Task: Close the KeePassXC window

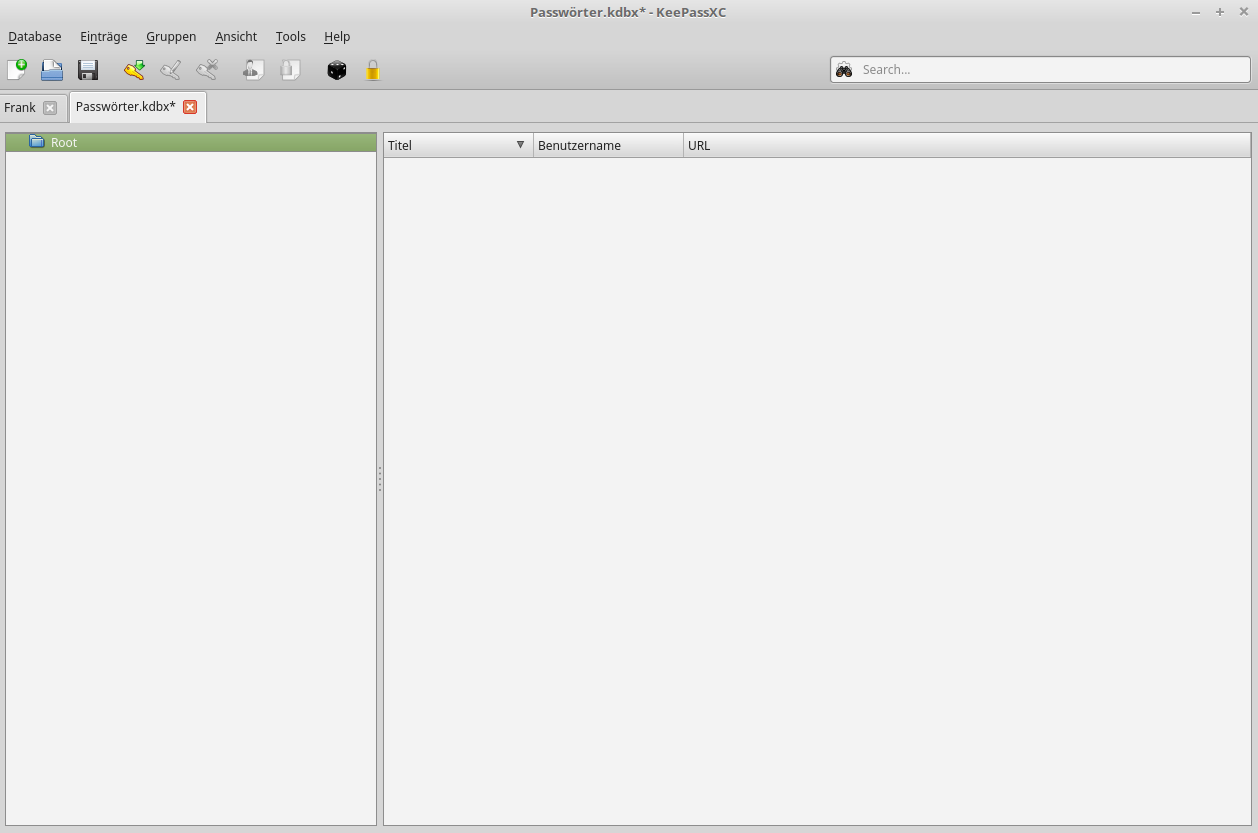Action: (x=1244, y=12)
